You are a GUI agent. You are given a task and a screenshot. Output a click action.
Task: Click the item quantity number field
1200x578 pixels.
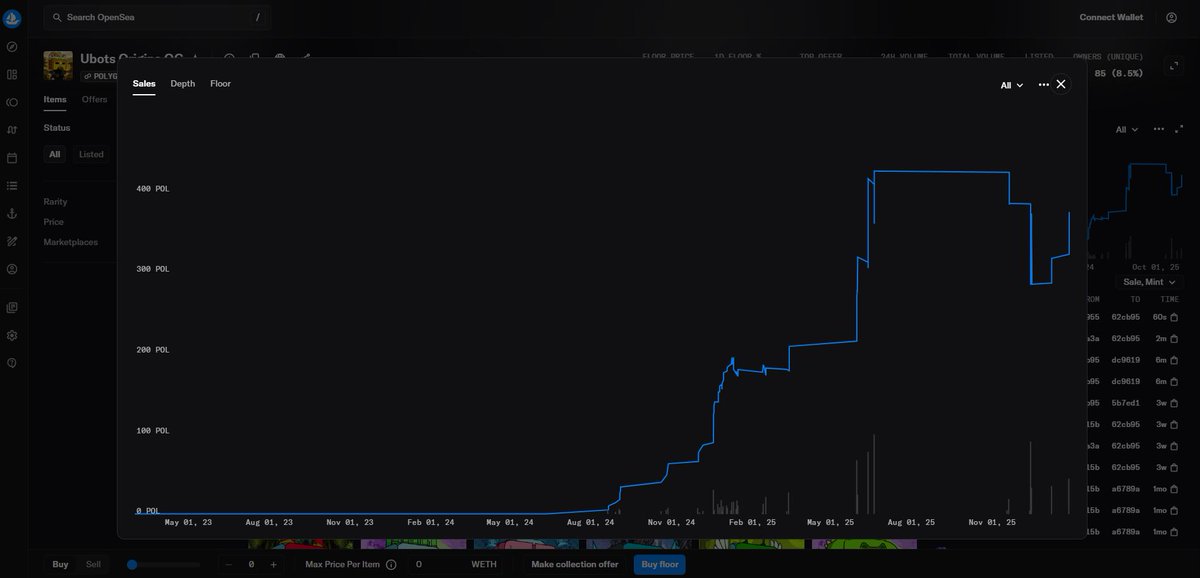(251, 565)
